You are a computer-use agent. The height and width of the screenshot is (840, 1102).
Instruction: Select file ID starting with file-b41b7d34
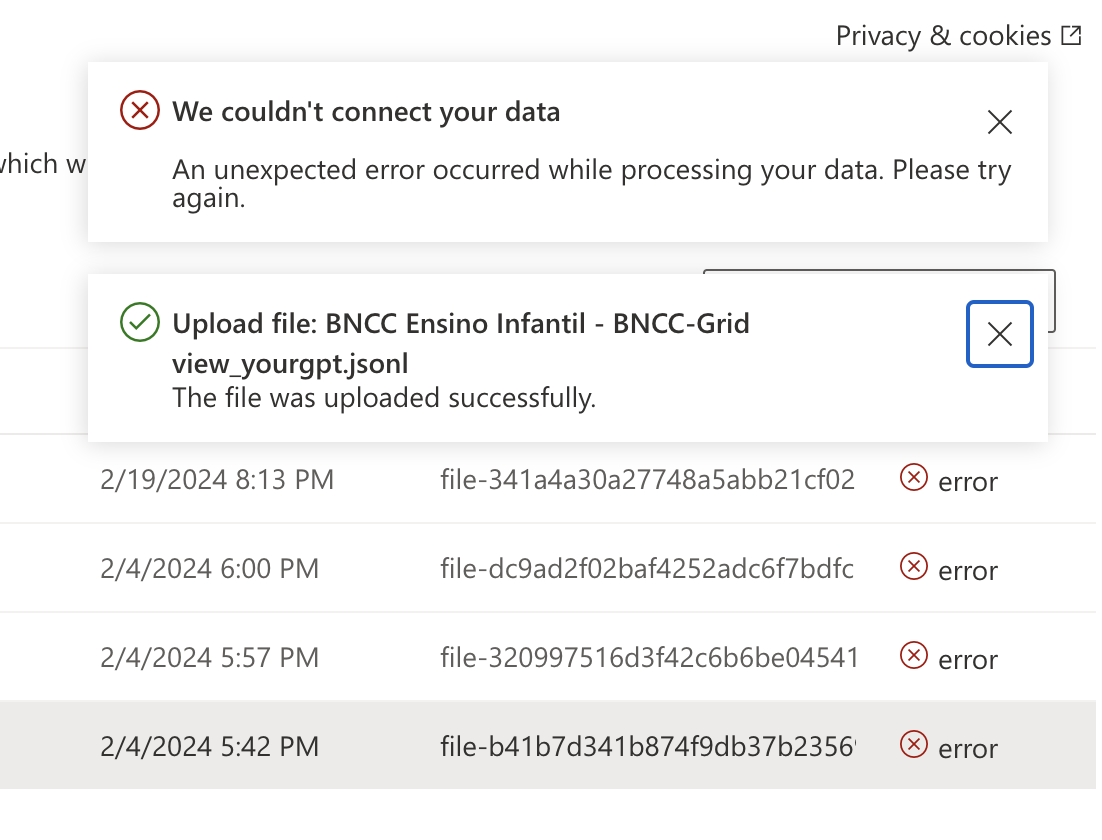[648, 747]
